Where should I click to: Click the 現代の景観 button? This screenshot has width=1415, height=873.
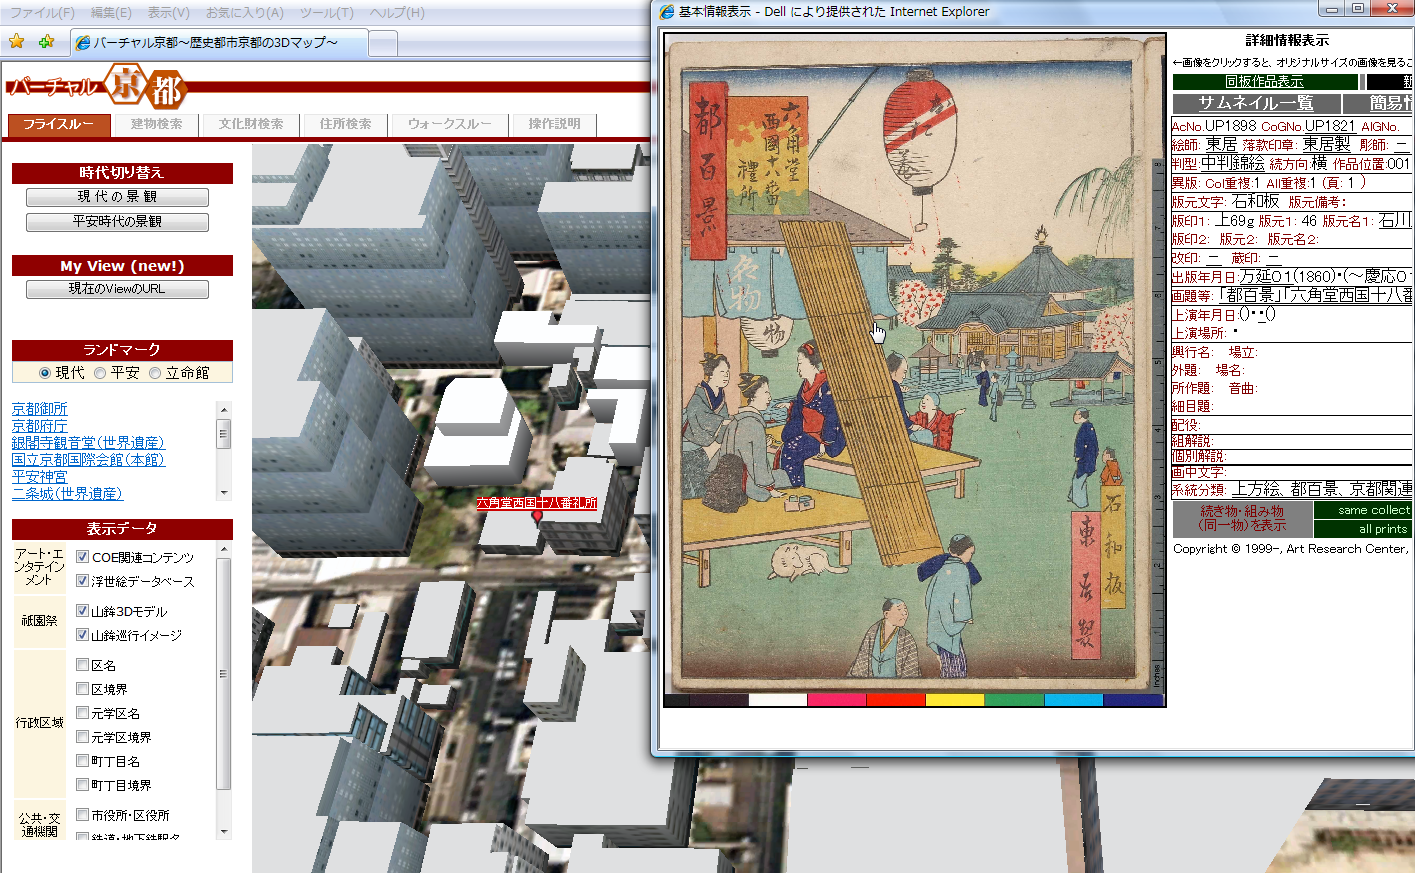(x=117, y=197)
